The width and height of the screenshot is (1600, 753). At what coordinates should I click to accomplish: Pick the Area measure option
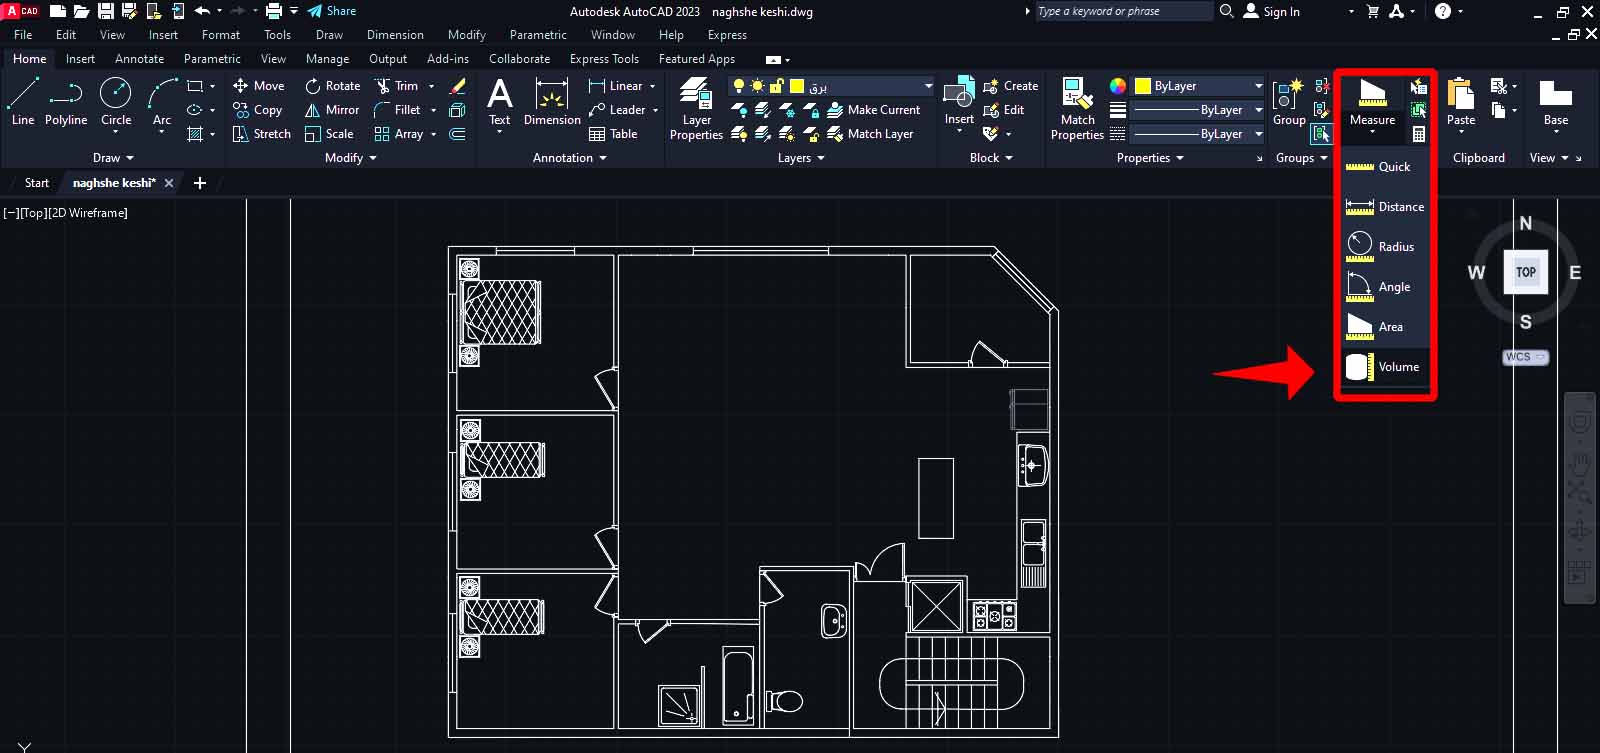pos(1383,327)
